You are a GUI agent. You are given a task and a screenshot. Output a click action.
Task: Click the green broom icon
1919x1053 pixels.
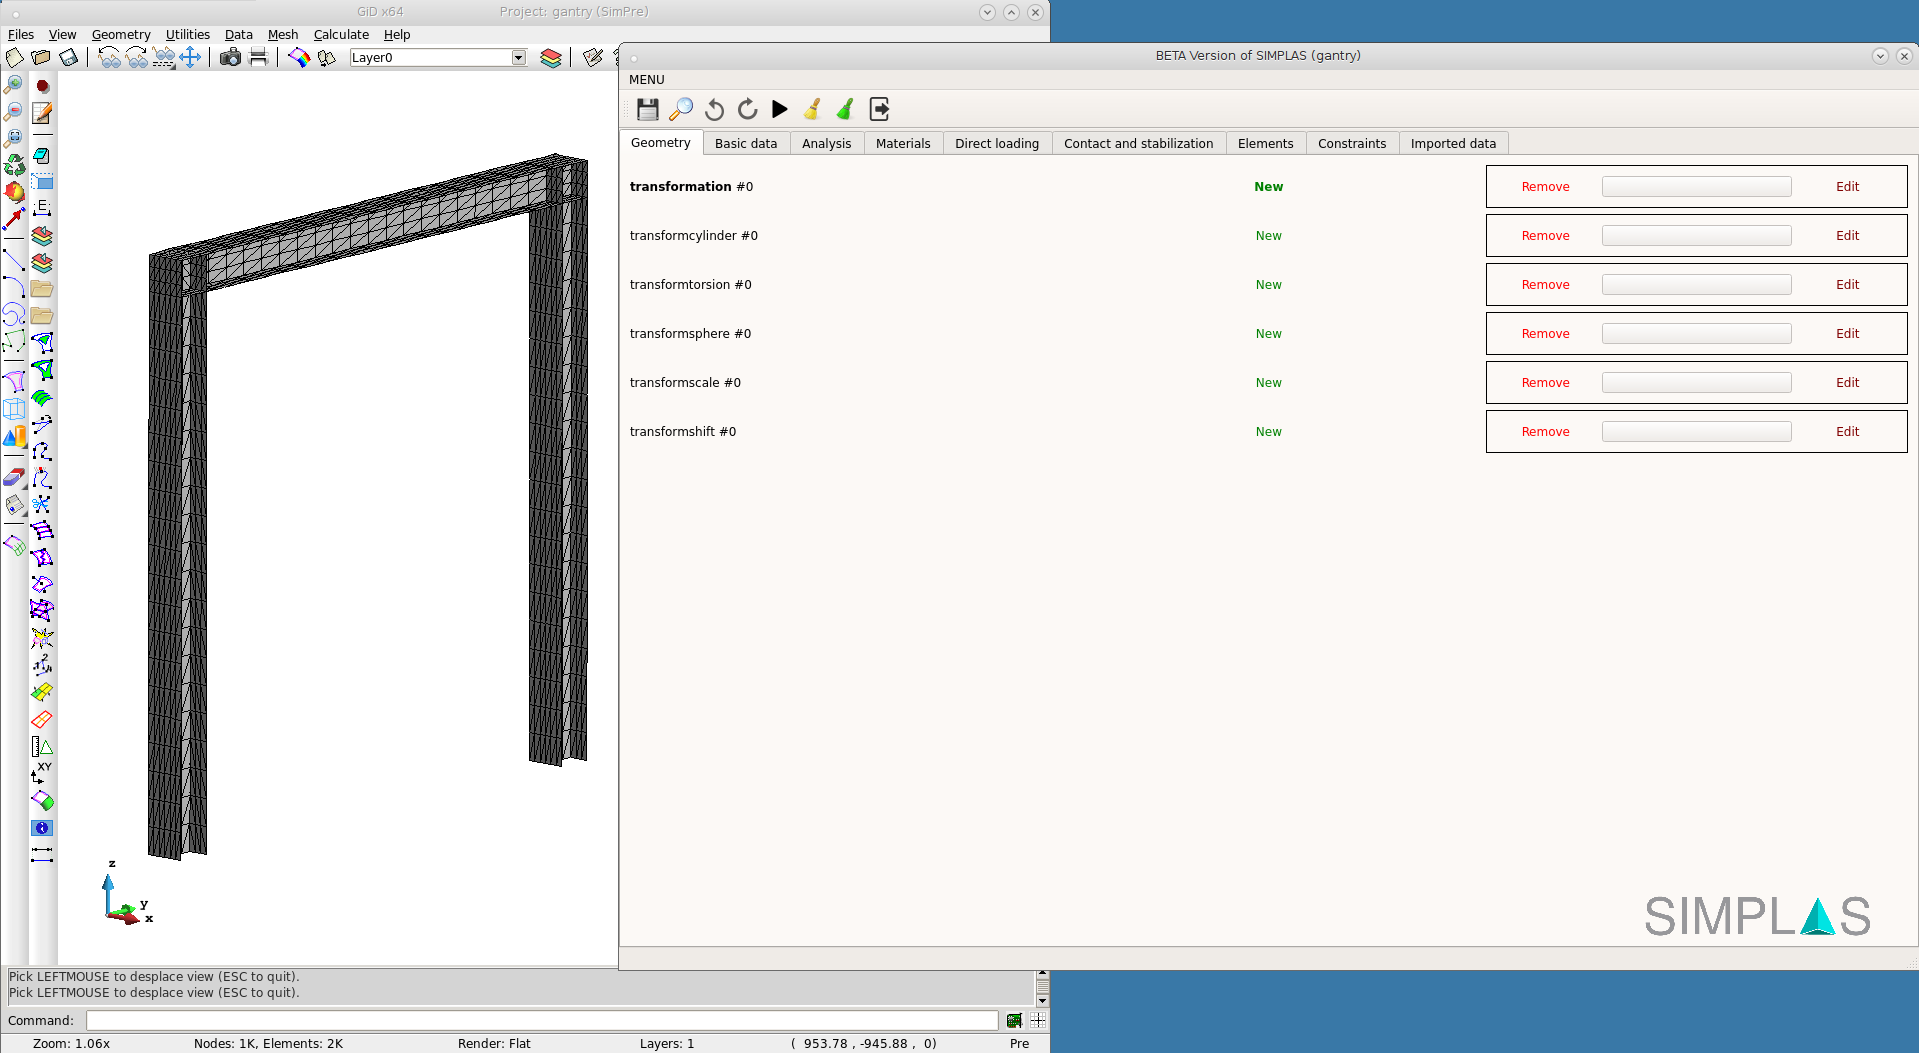coord(846,109)
